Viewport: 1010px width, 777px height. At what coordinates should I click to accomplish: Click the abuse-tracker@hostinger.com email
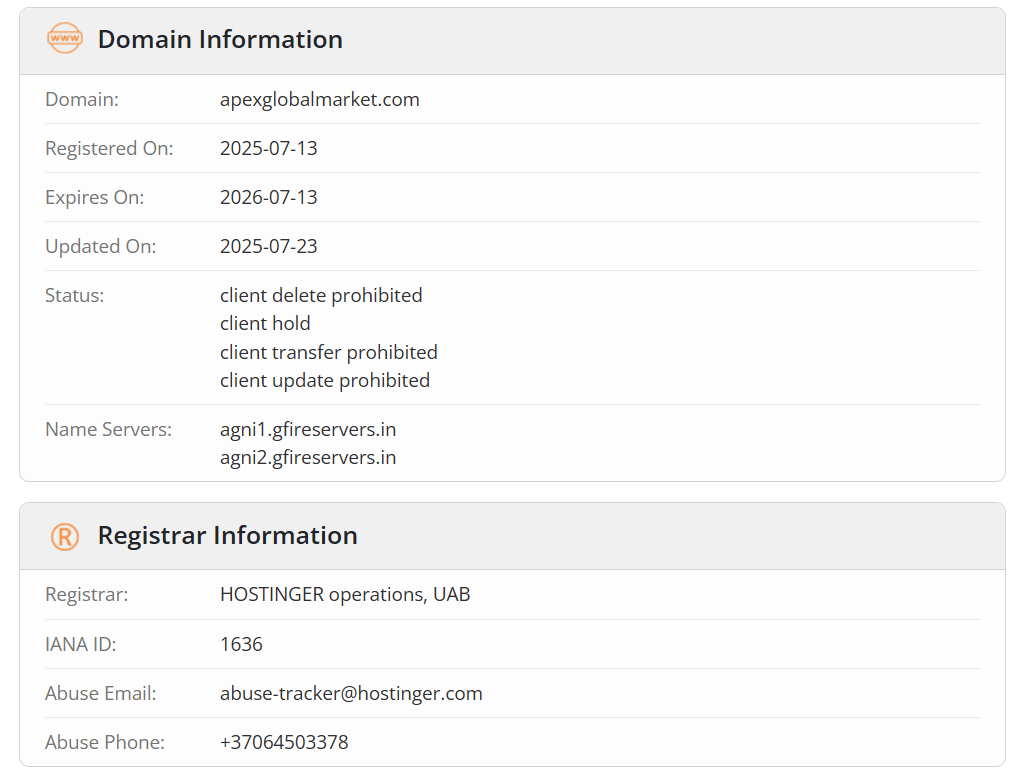pyautogui.click(x=351, y=693)
